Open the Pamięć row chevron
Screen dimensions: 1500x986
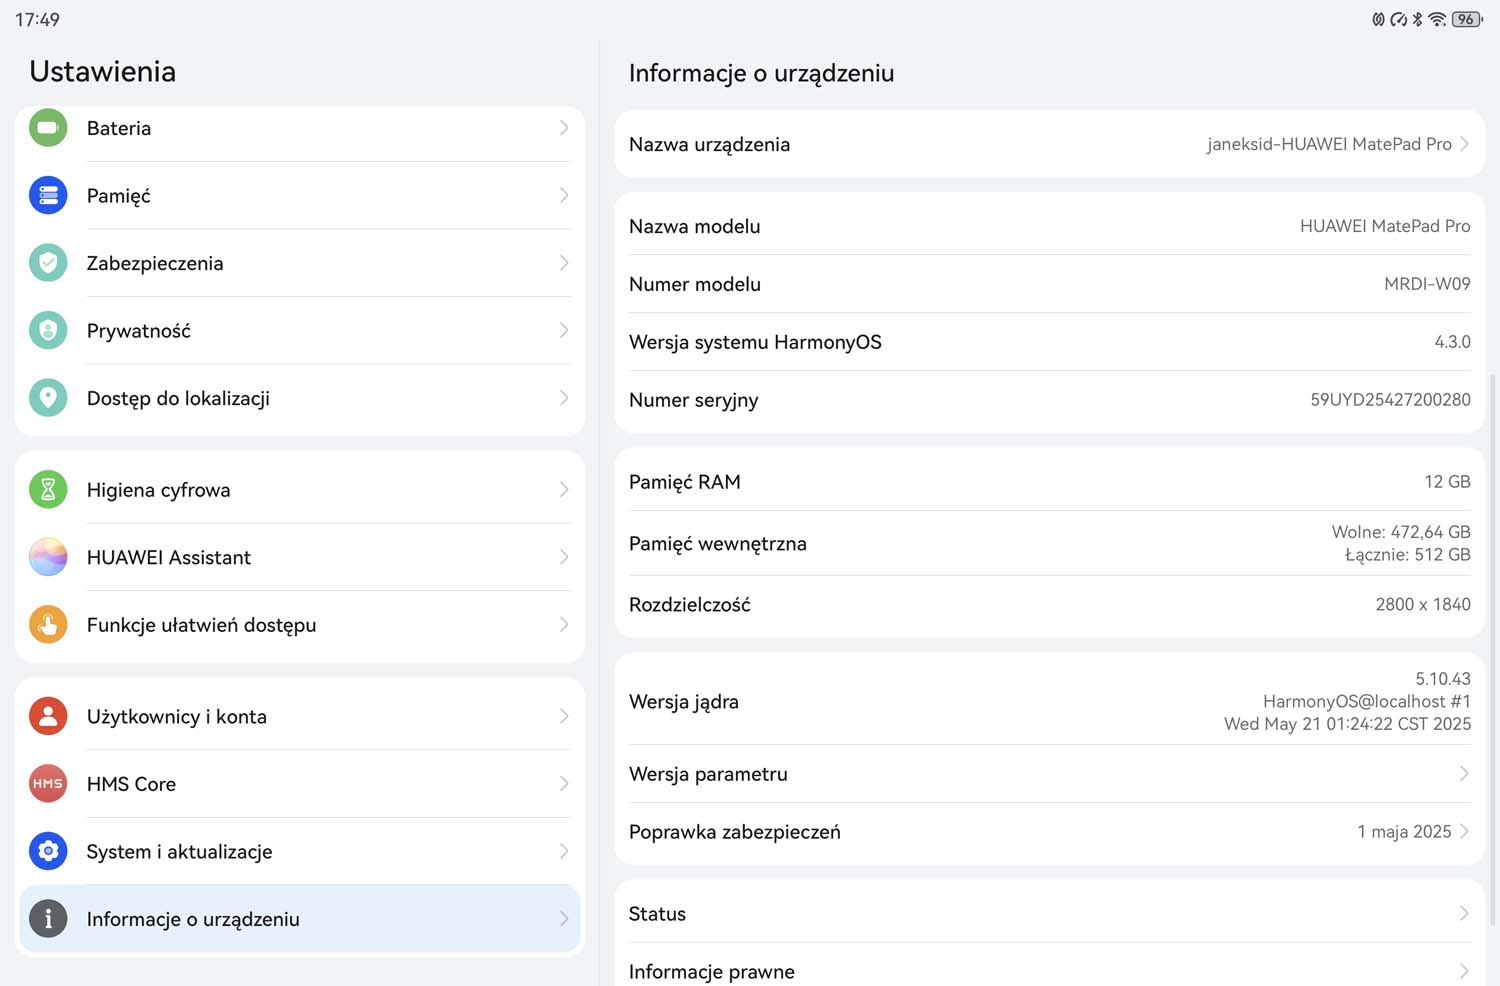[x=564, y=195]
